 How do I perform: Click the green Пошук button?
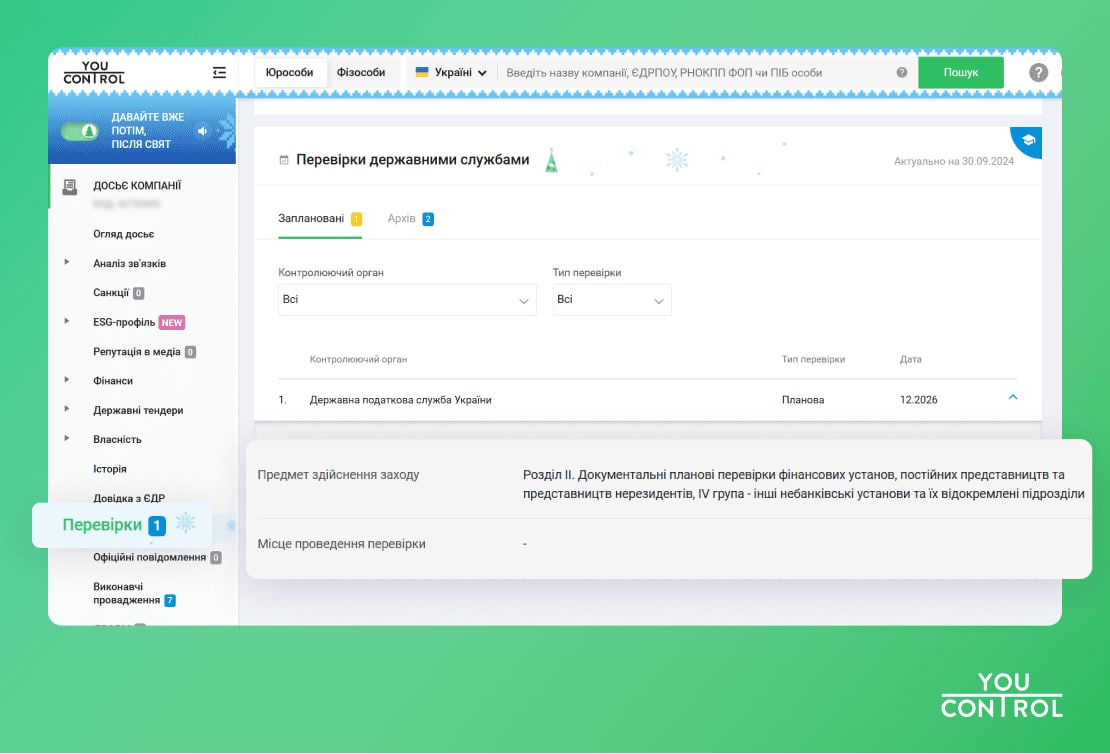point(961,72)
